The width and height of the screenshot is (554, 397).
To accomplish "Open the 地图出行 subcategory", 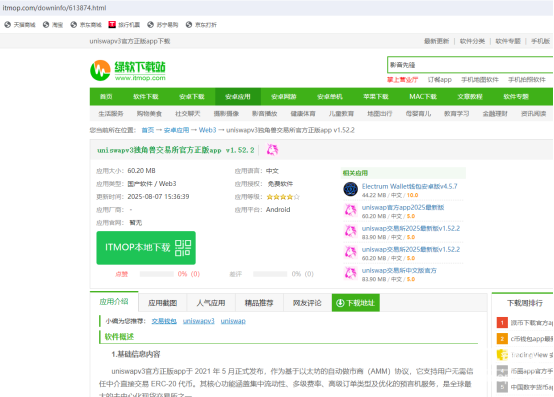I will pos(380,114).
